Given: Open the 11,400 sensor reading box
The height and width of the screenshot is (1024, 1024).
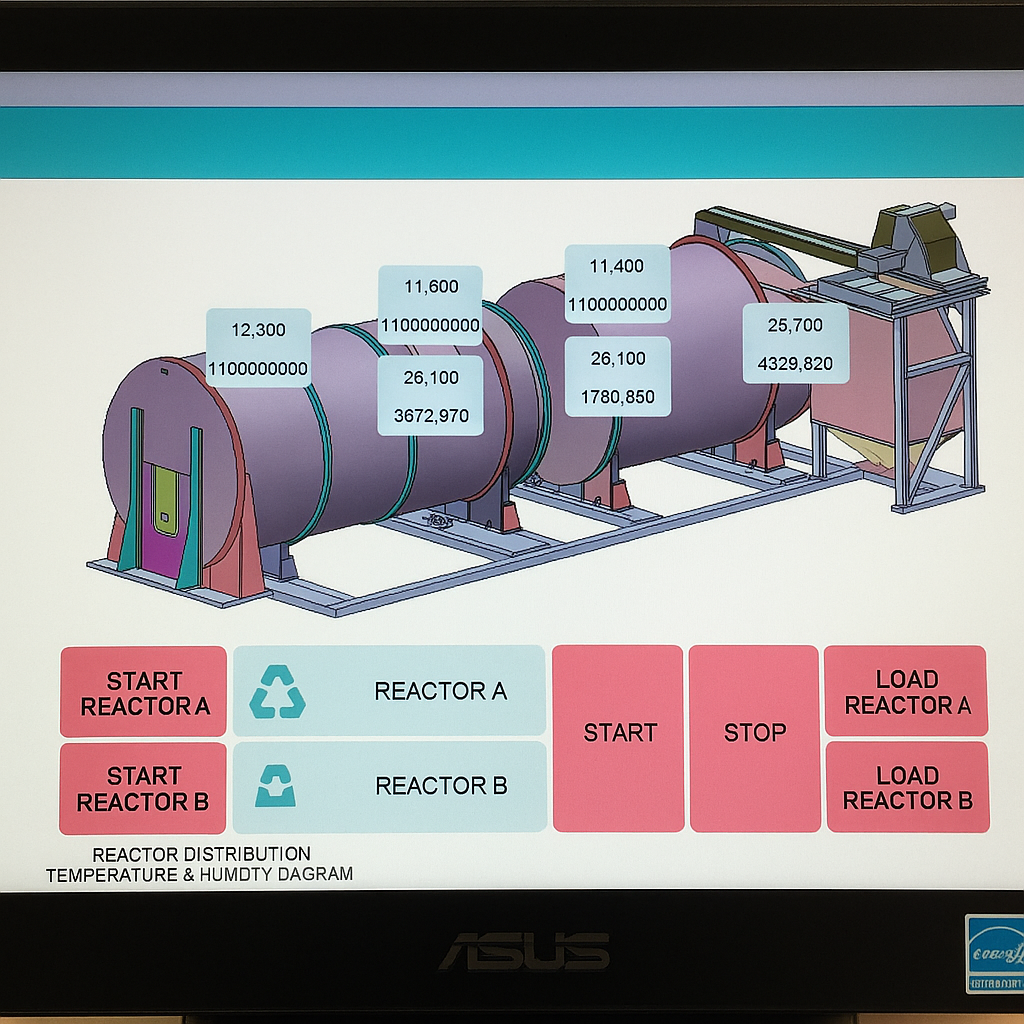Looking at the screenshot, I should click(617, 284).
